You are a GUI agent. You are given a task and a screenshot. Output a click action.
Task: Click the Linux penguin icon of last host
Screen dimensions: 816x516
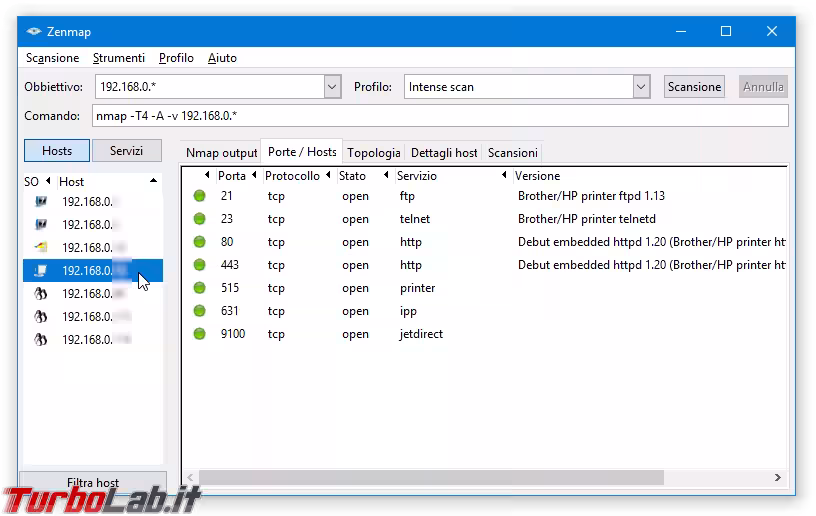pos(41,339)
